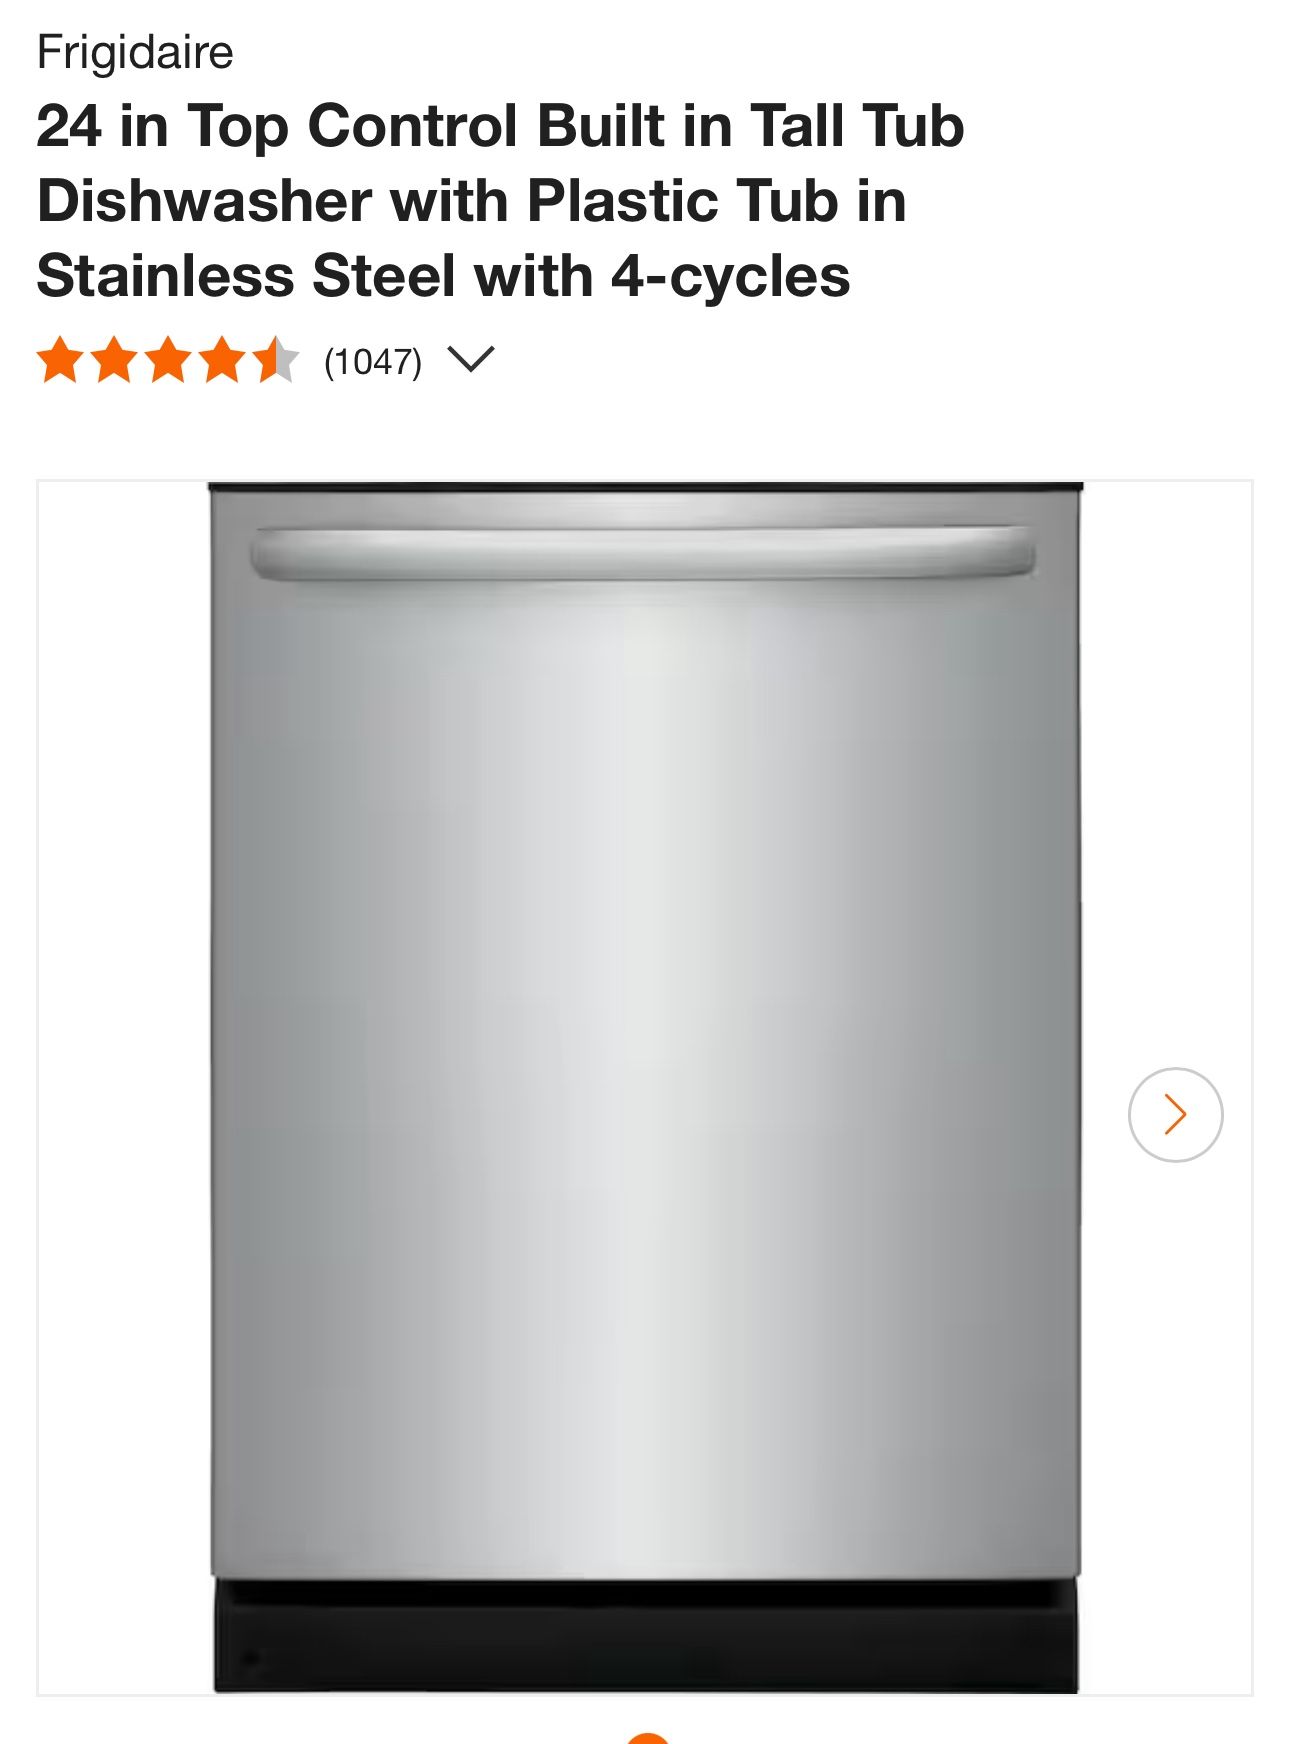
Task: Click the fourth orange rating star
Action: (x=222, y=360)
